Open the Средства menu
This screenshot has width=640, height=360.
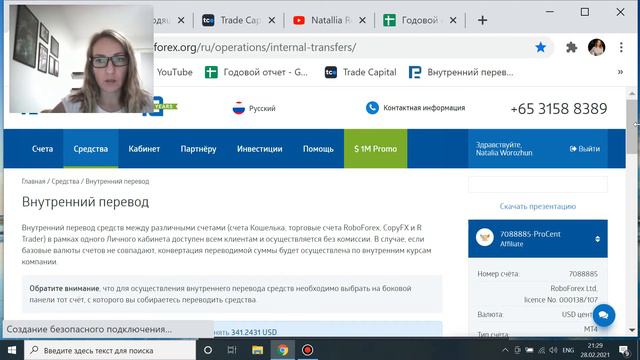coord(91,149)
